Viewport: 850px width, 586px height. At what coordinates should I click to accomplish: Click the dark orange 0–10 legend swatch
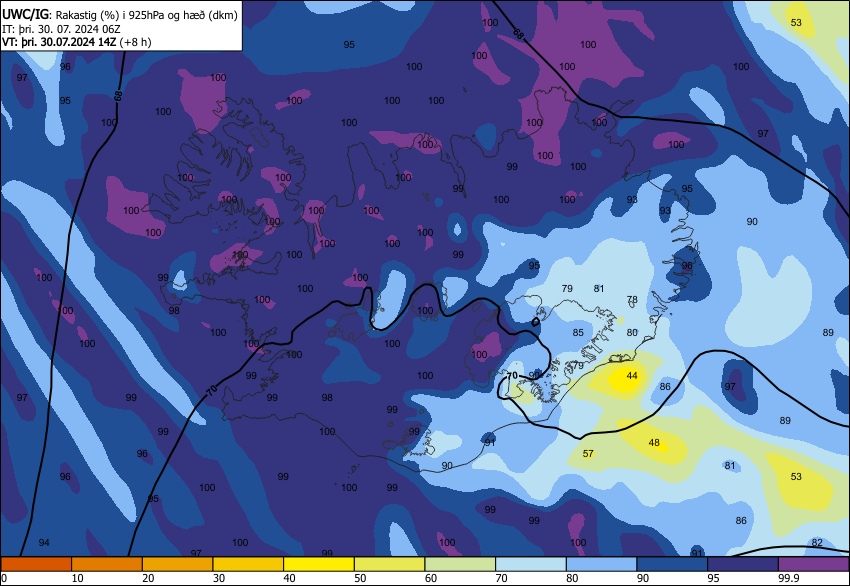coord(36,564)
